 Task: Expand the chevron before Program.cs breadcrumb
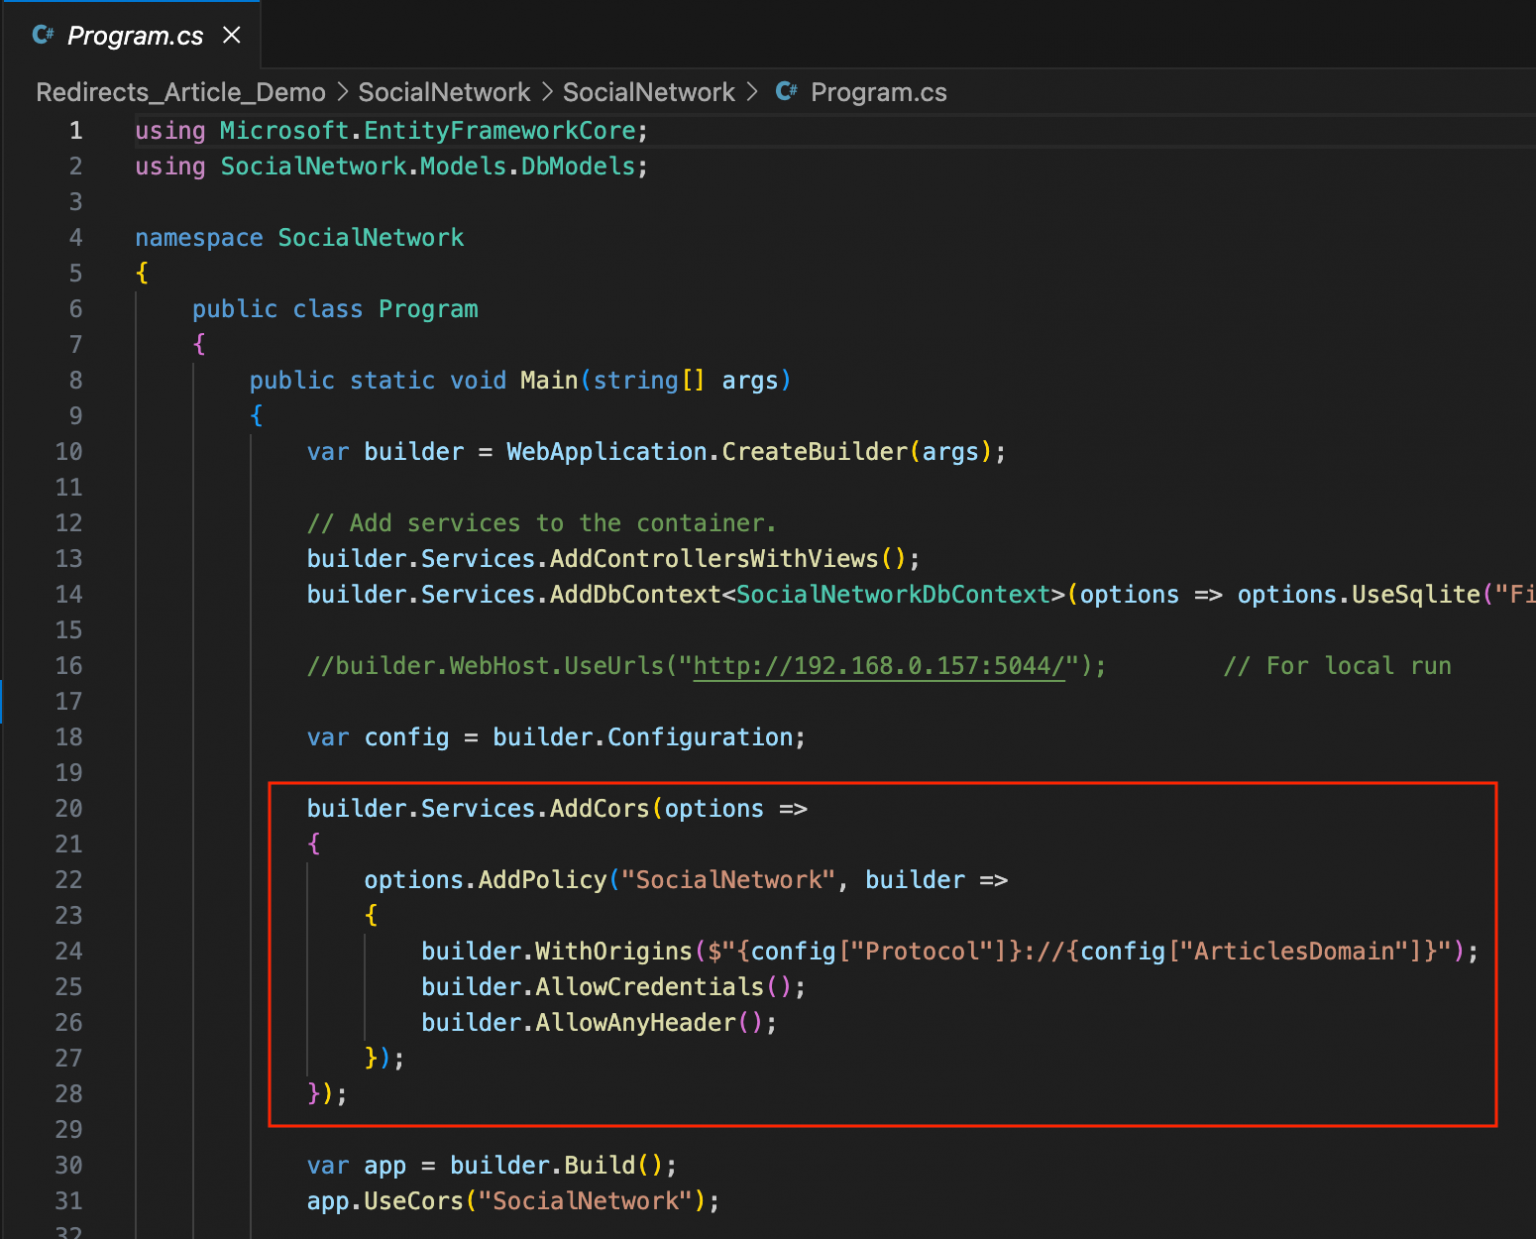click(752, 91)
